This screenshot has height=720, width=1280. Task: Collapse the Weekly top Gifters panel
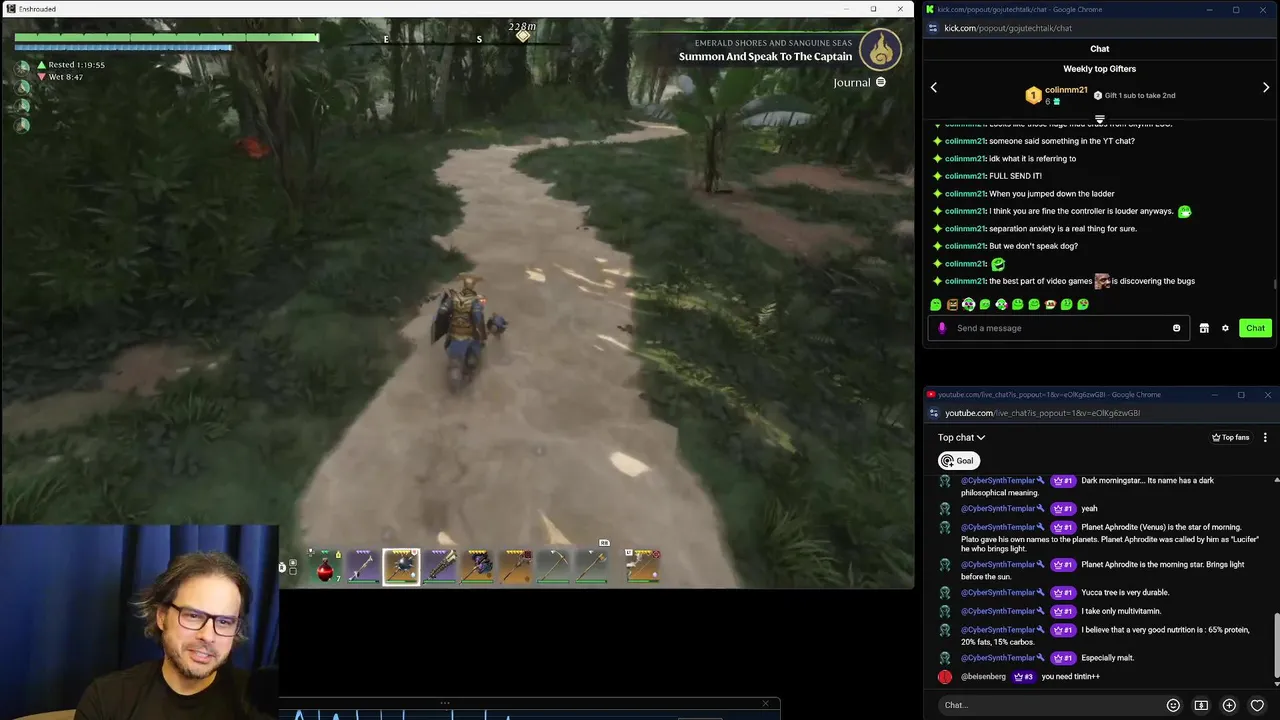[x=1099, y=118]
